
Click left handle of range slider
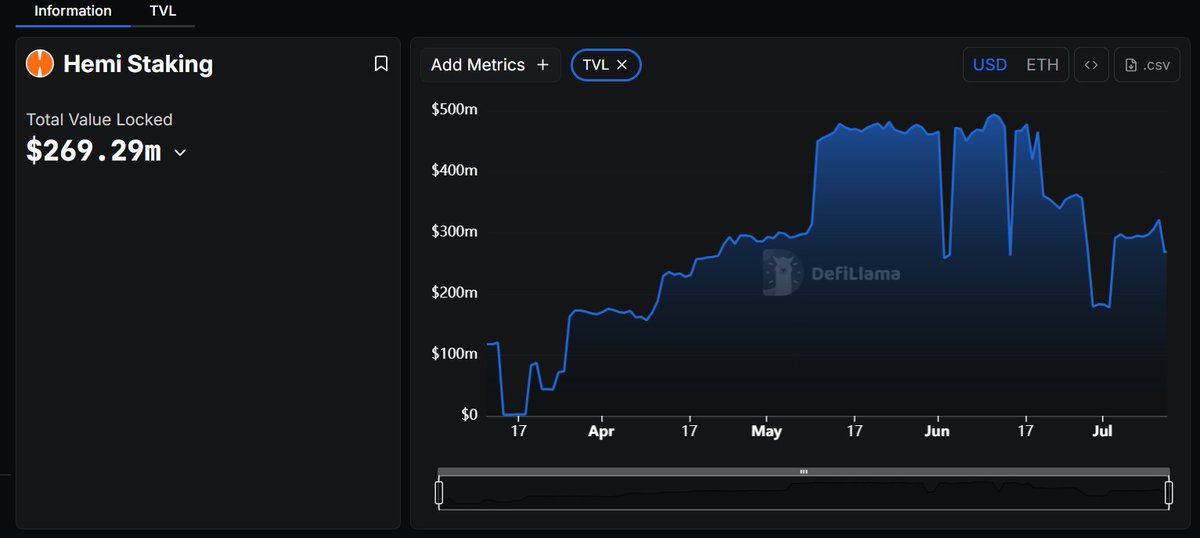pos(439,493)
